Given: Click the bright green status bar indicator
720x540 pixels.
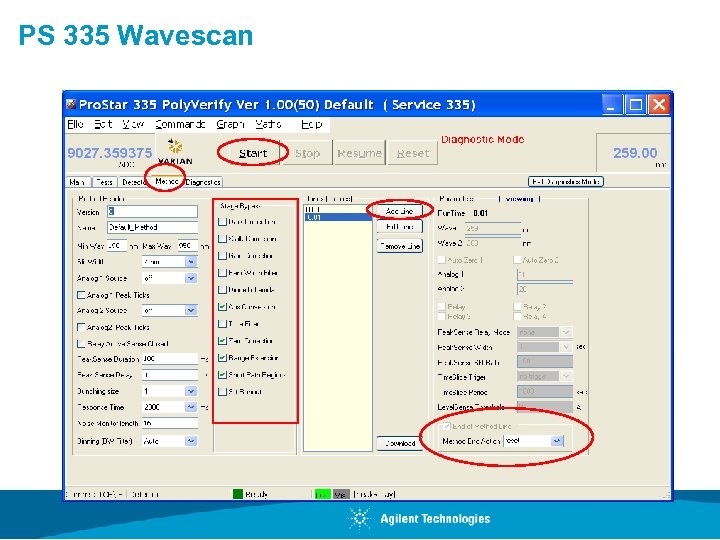Looking at the screenshot, I should click(323, 495).
